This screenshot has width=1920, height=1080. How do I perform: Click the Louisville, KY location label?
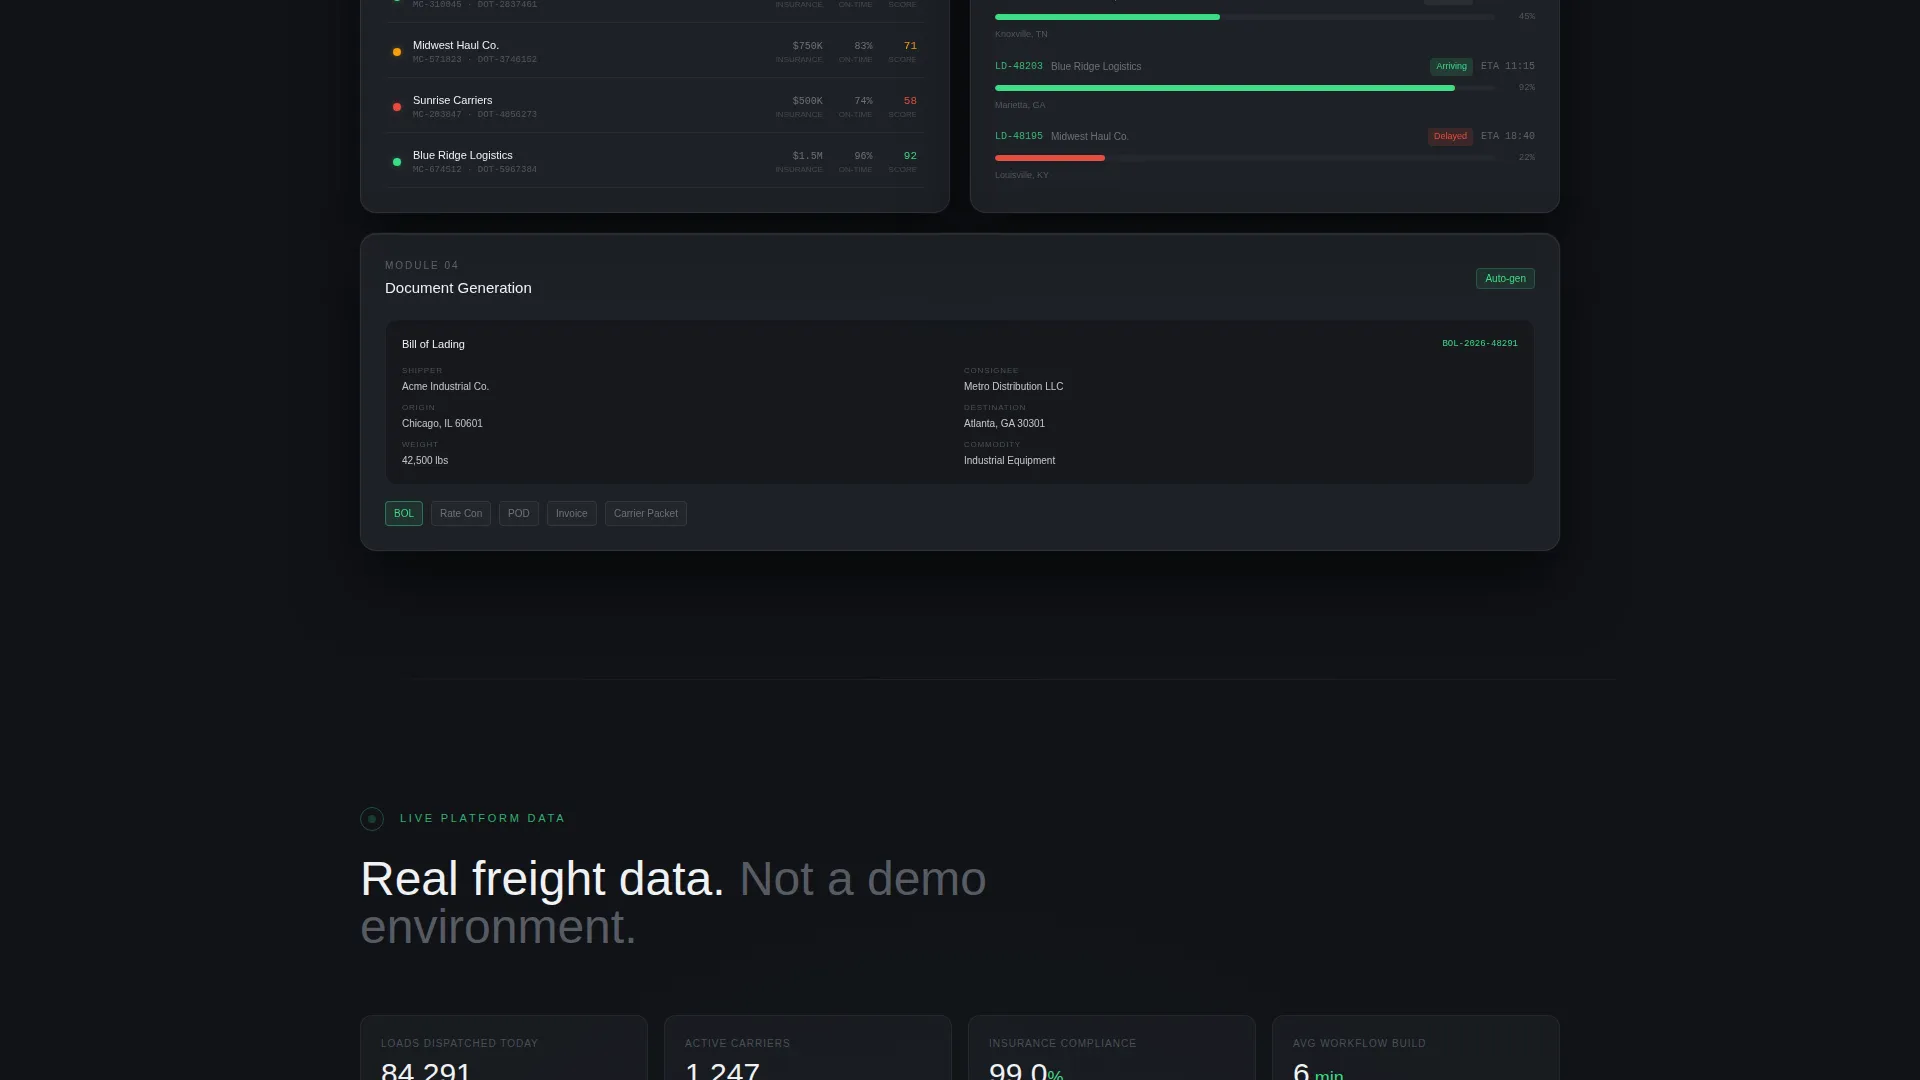pos(1022,175)
